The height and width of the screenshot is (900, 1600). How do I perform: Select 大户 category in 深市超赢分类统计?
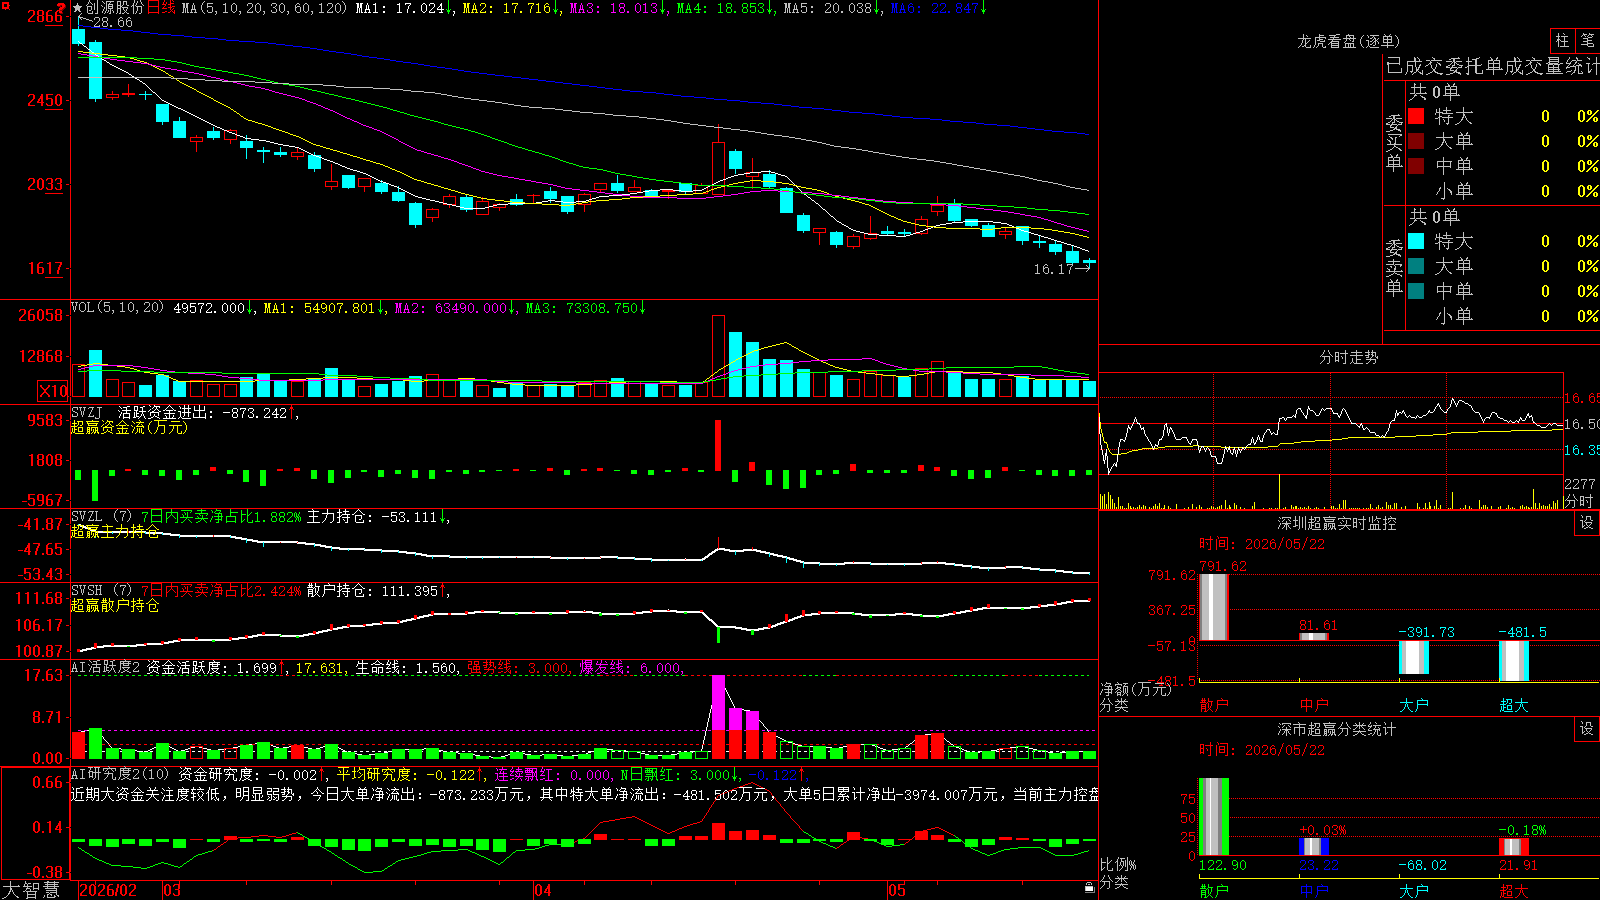(x=1414, y=891)
